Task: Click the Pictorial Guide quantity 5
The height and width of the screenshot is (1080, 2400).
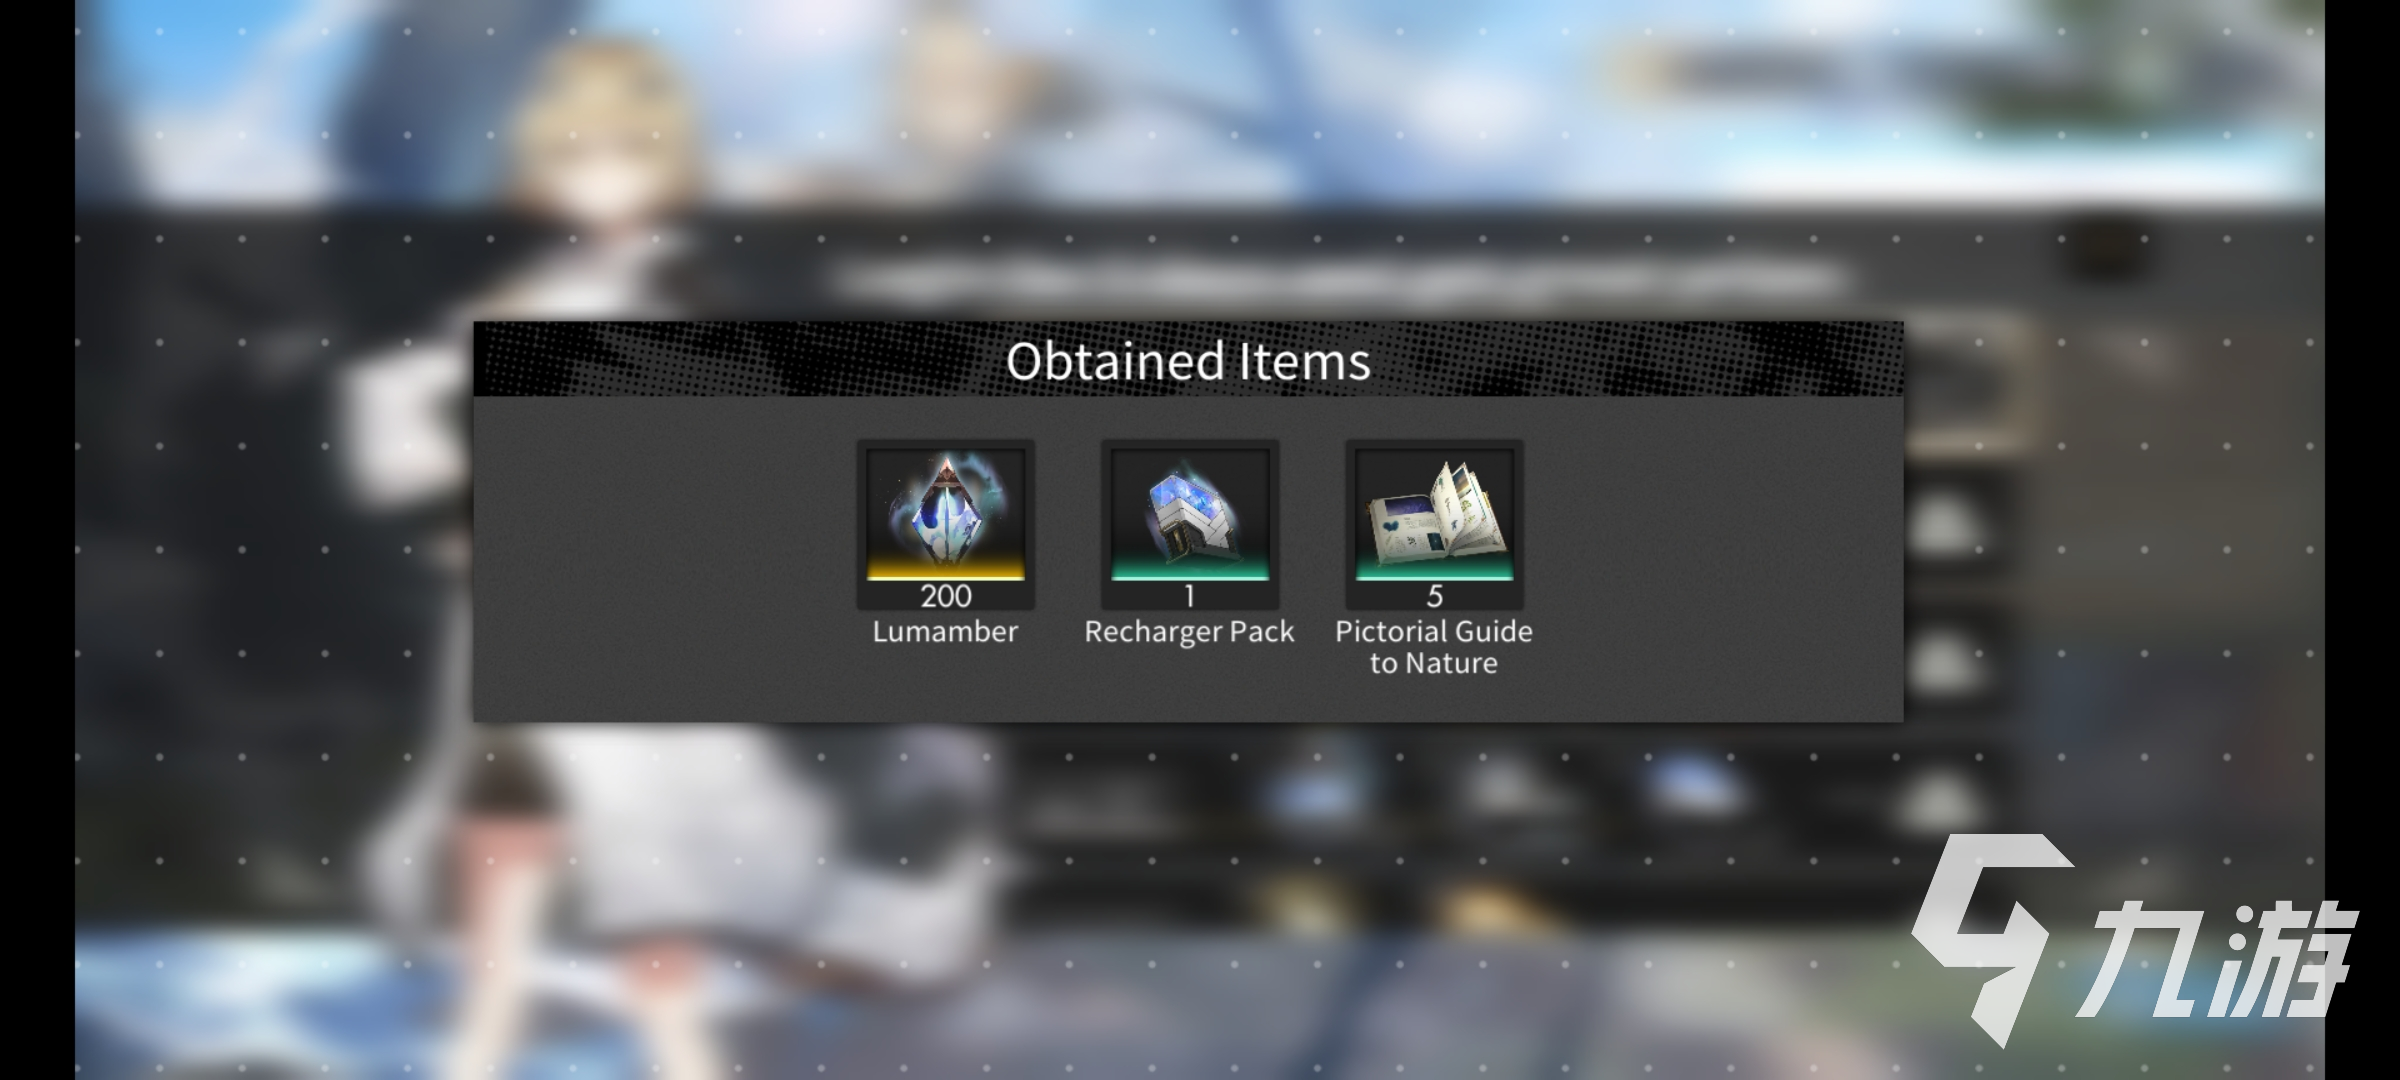Action: click(1434, 596)
